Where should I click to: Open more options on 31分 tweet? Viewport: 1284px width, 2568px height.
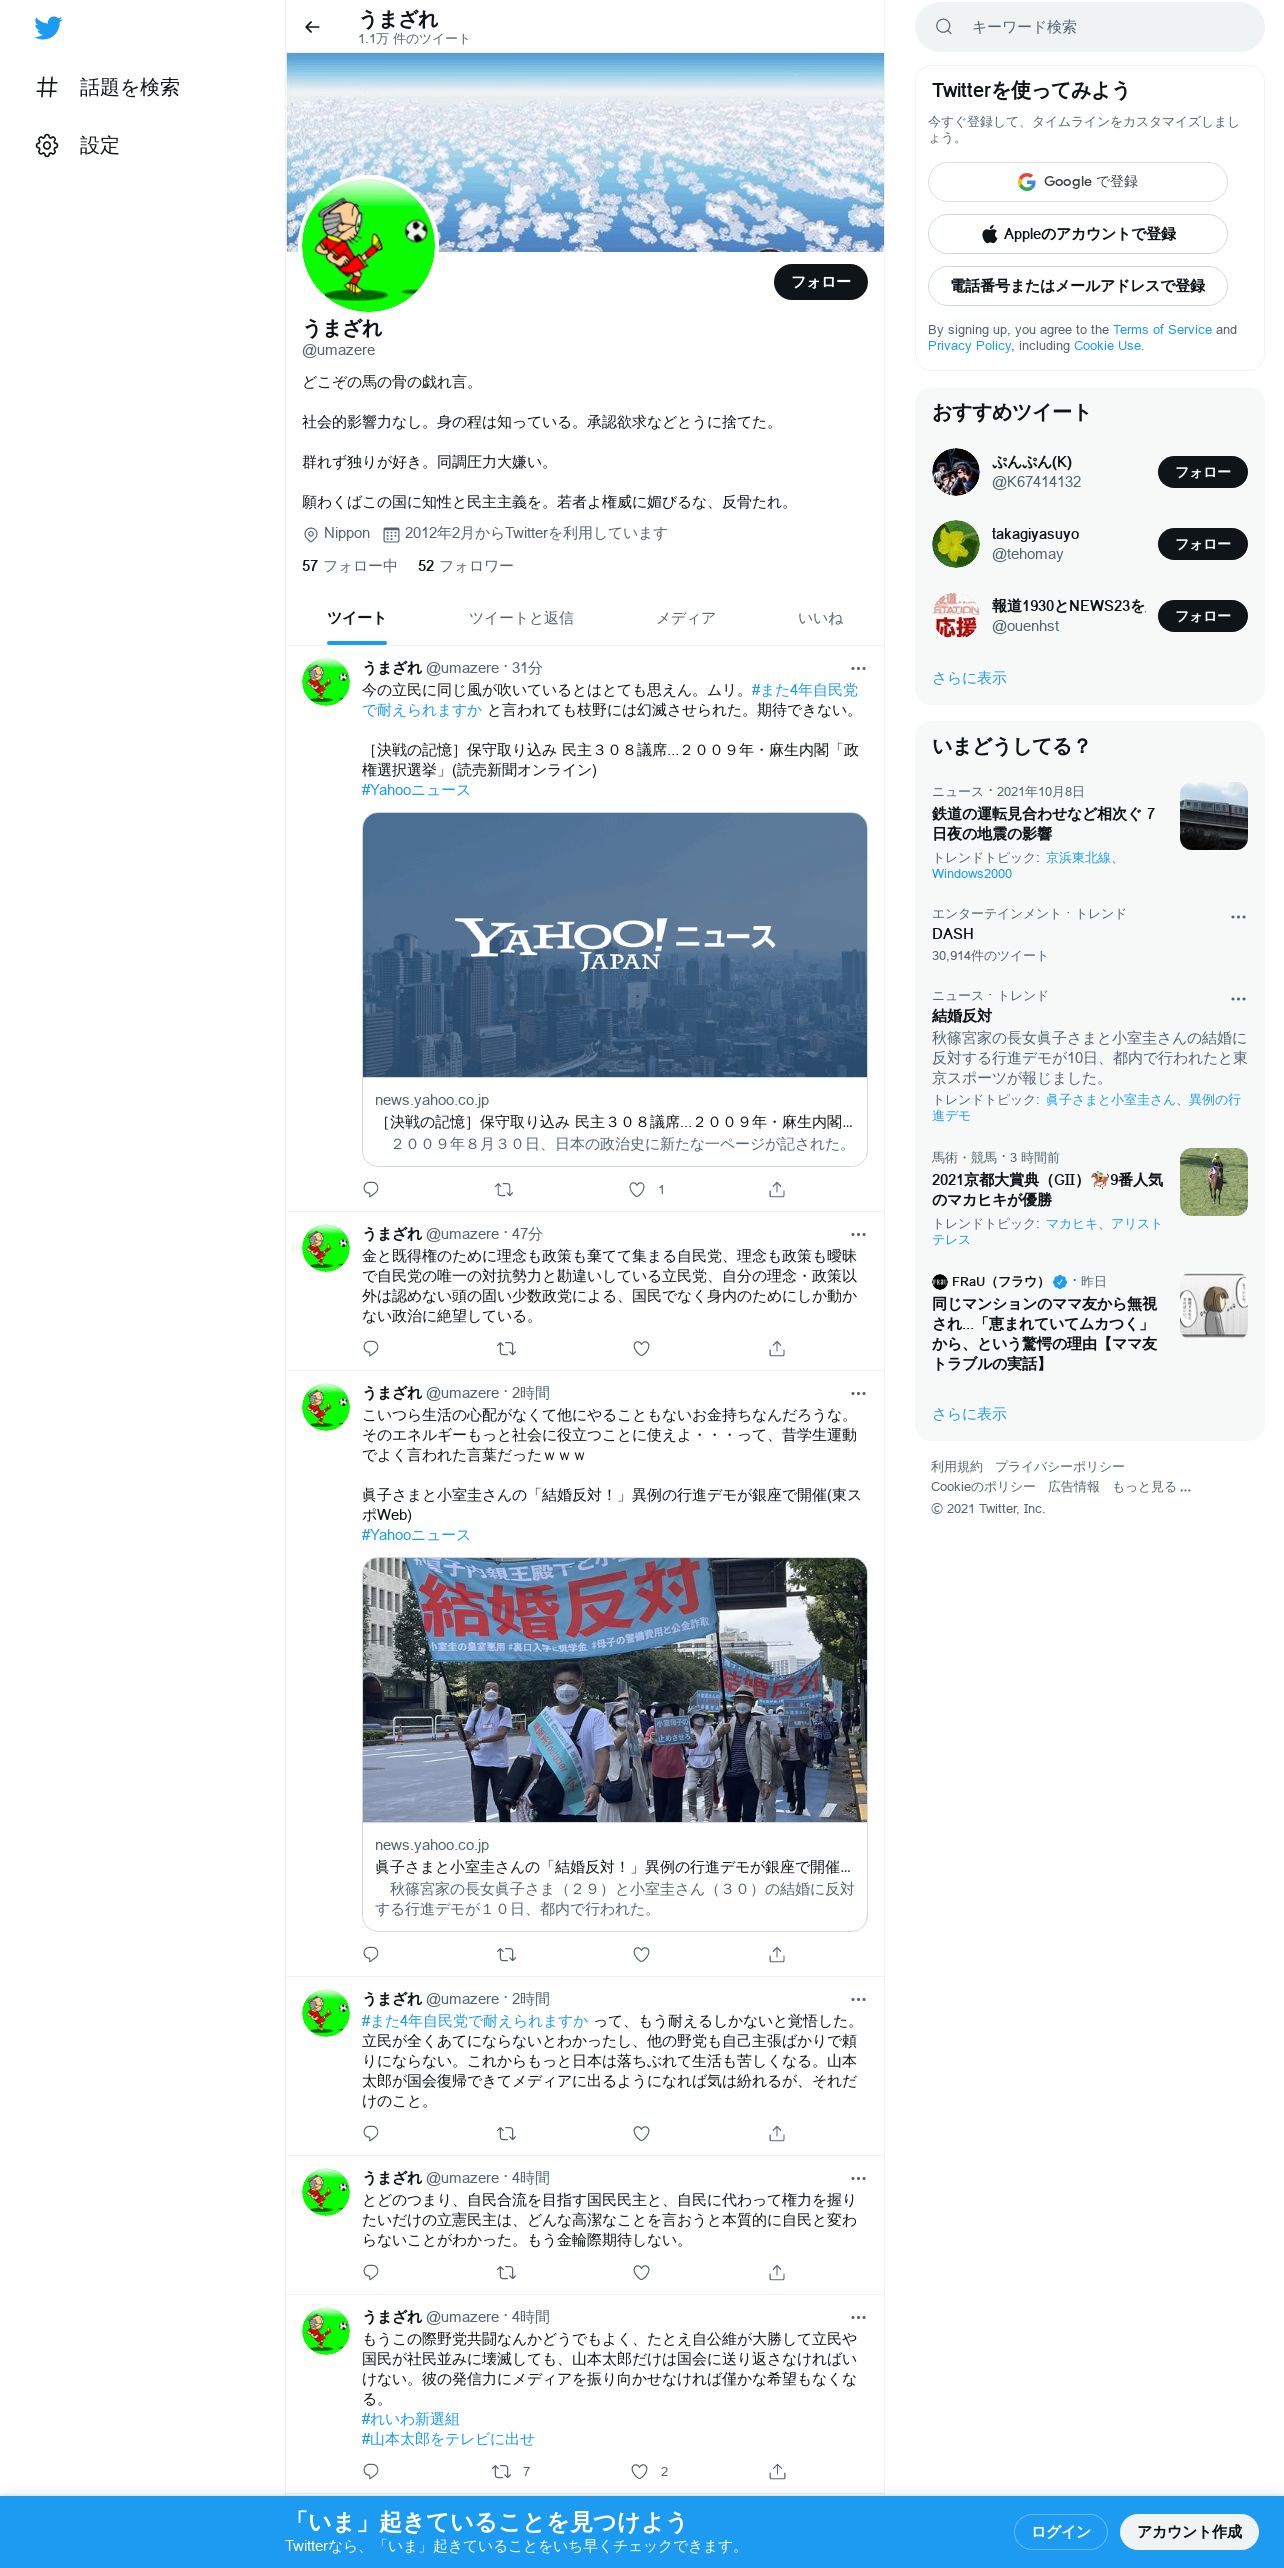[x=858, y=668]
